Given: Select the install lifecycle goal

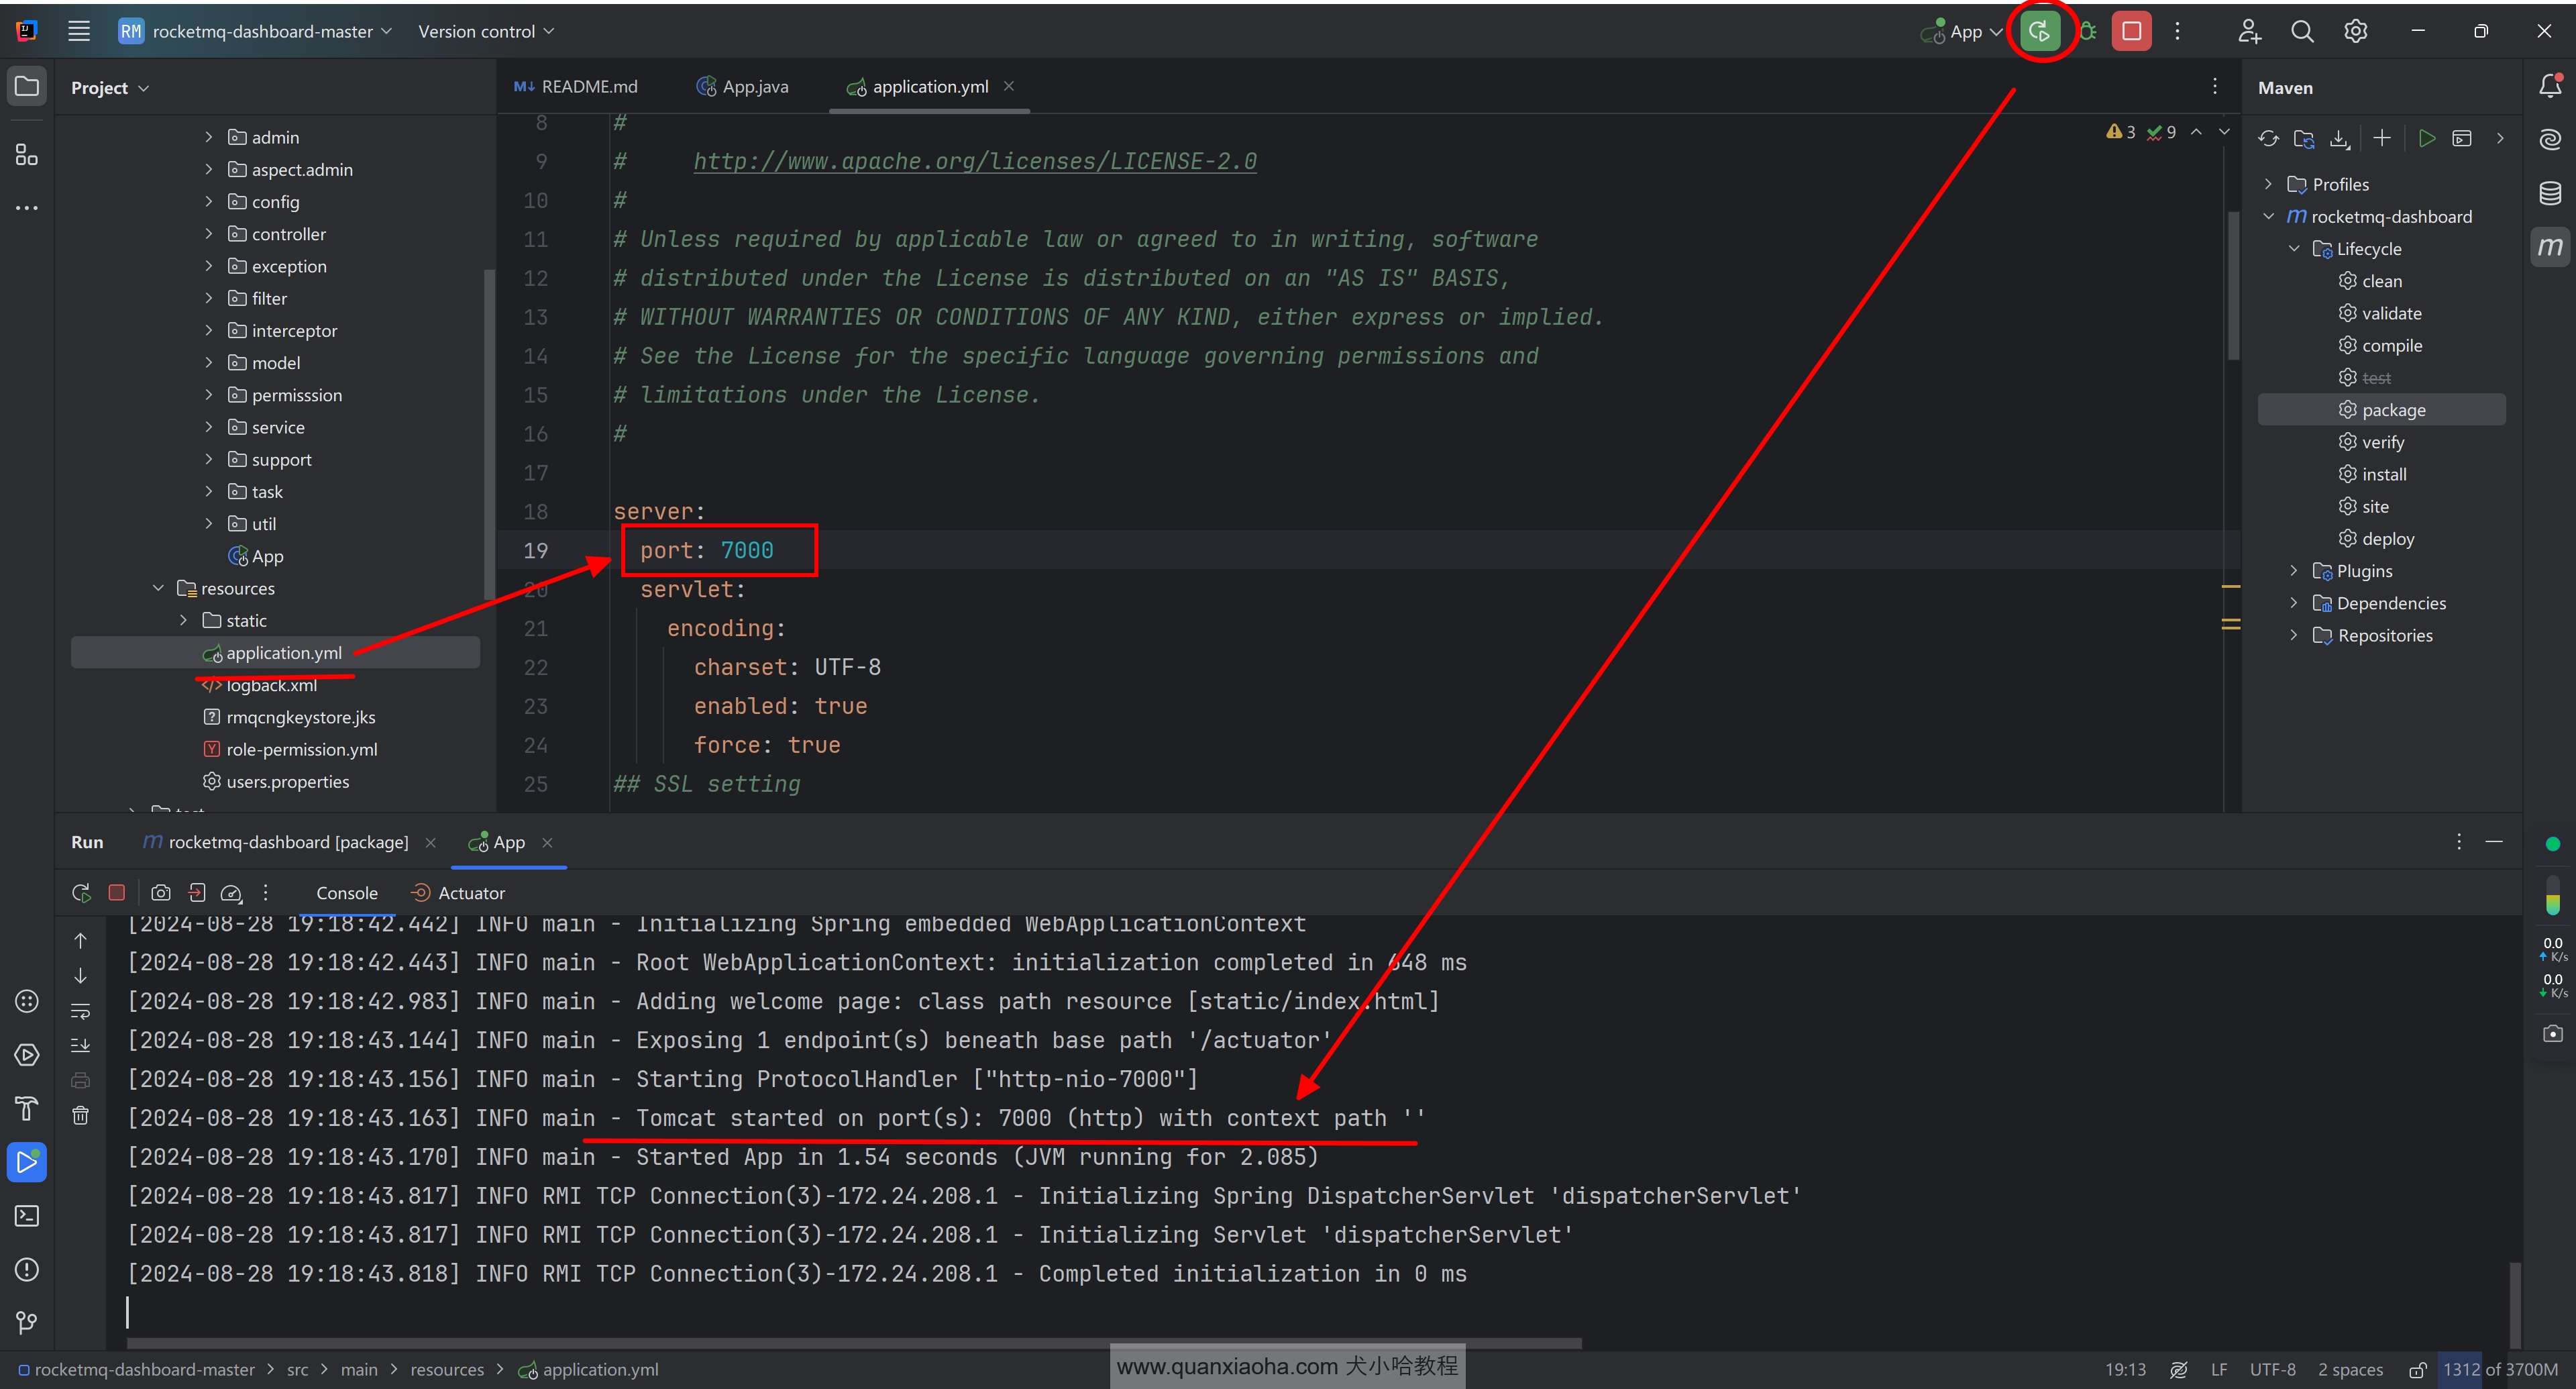Looking at the screenshot, I should tap(2383, 474).
